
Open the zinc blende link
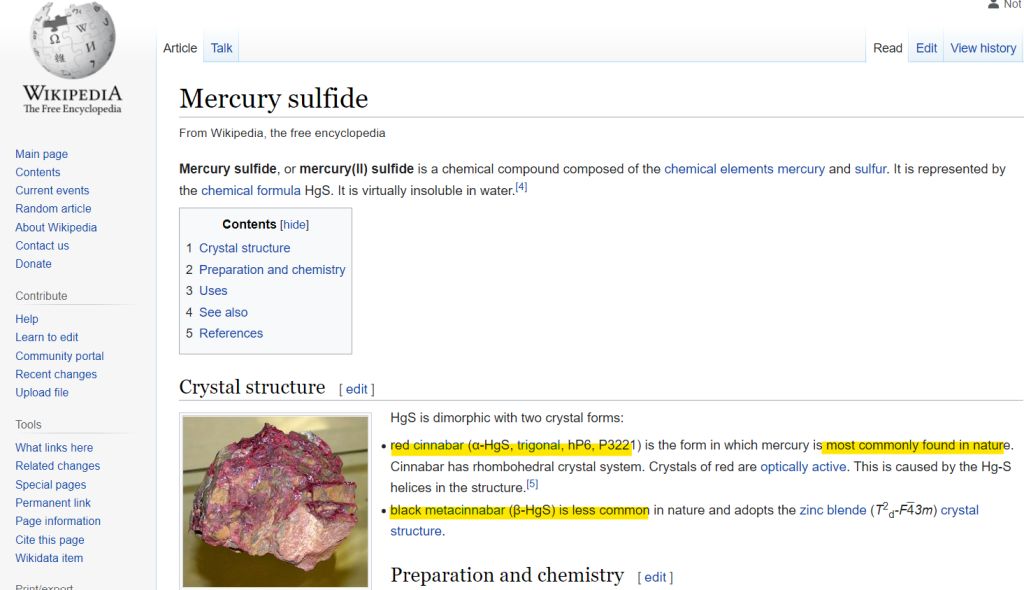pyautogui.click(x=832, y=510)
